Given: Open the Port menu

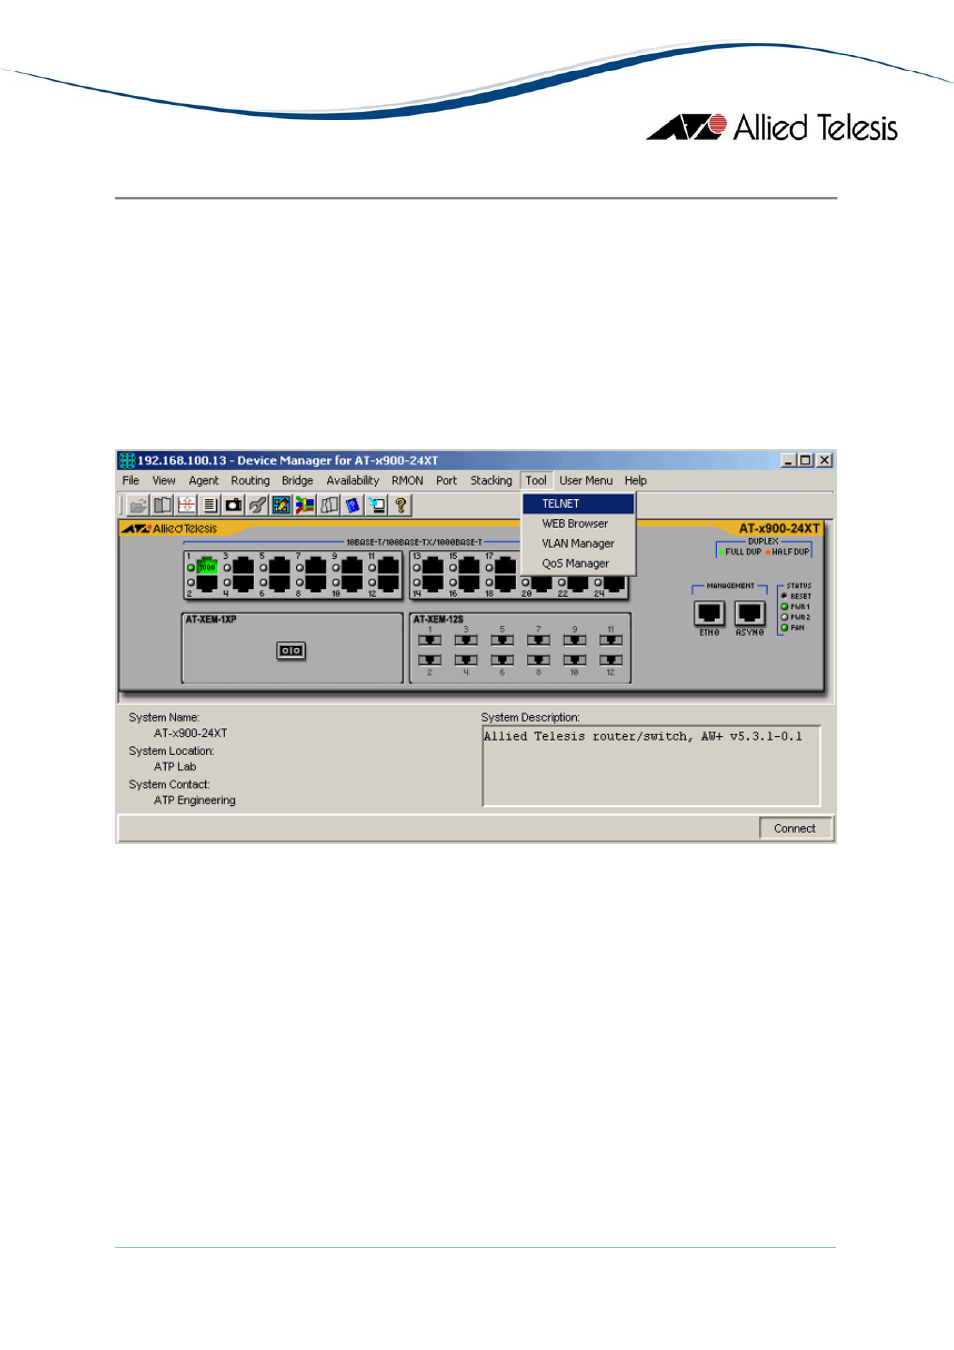Looking at the screenshot, I should (x=446, y=481).
